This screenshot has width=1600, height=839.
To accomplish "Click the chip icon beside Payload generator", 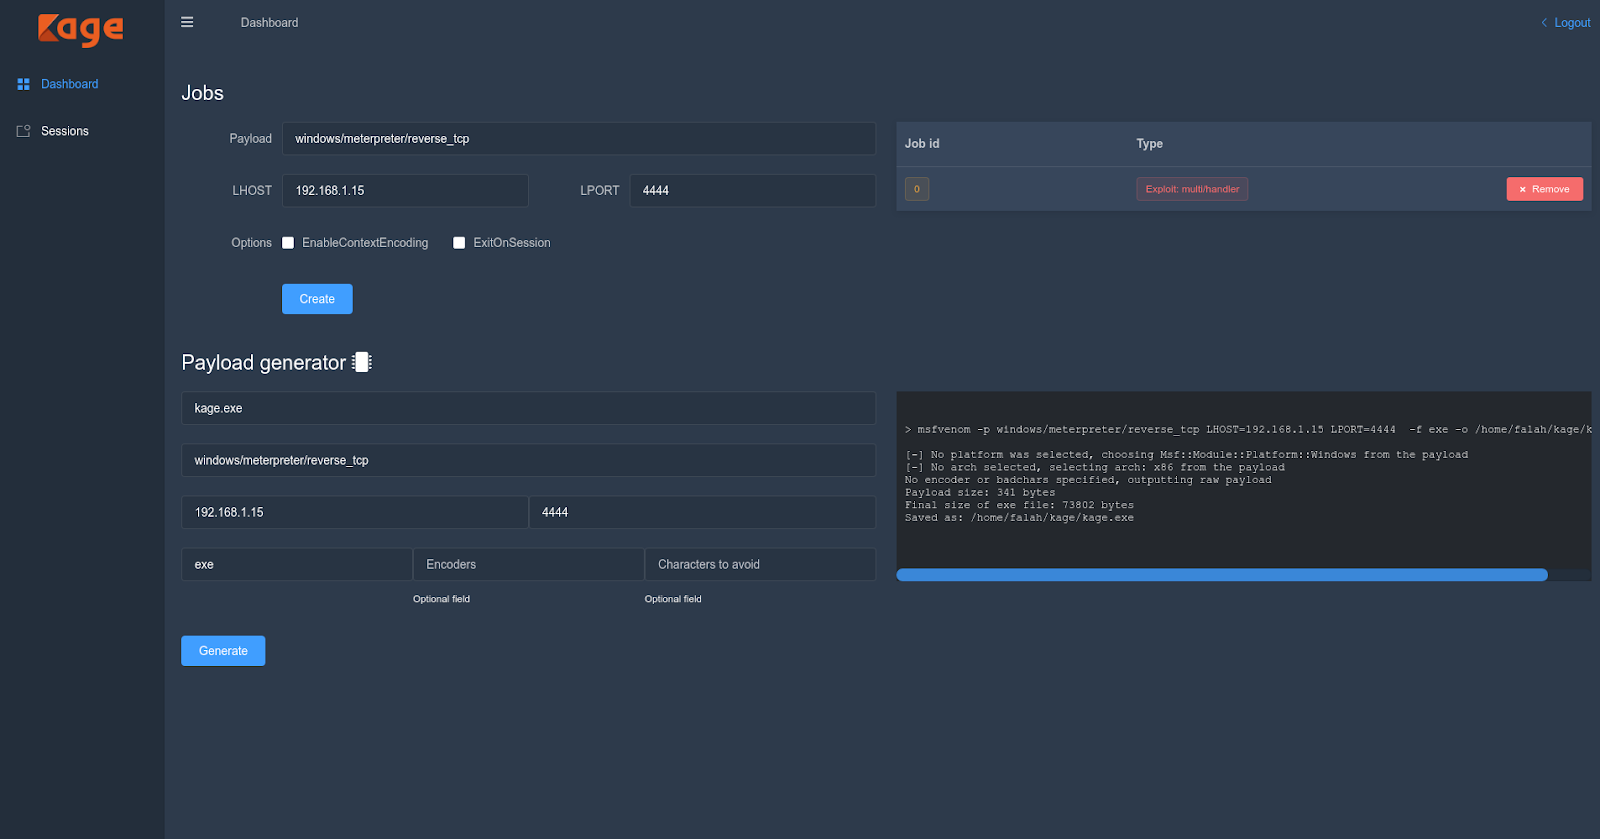I will [362, 362].
